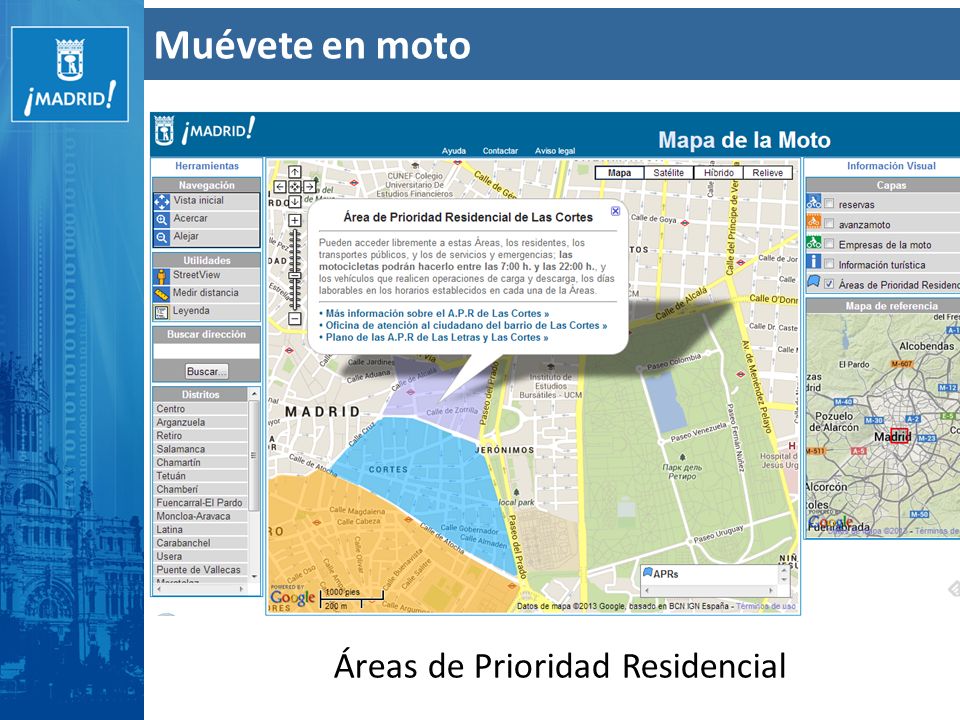Open the Contactar menu link
Screen dimensions: 960x720
point(500,151)
